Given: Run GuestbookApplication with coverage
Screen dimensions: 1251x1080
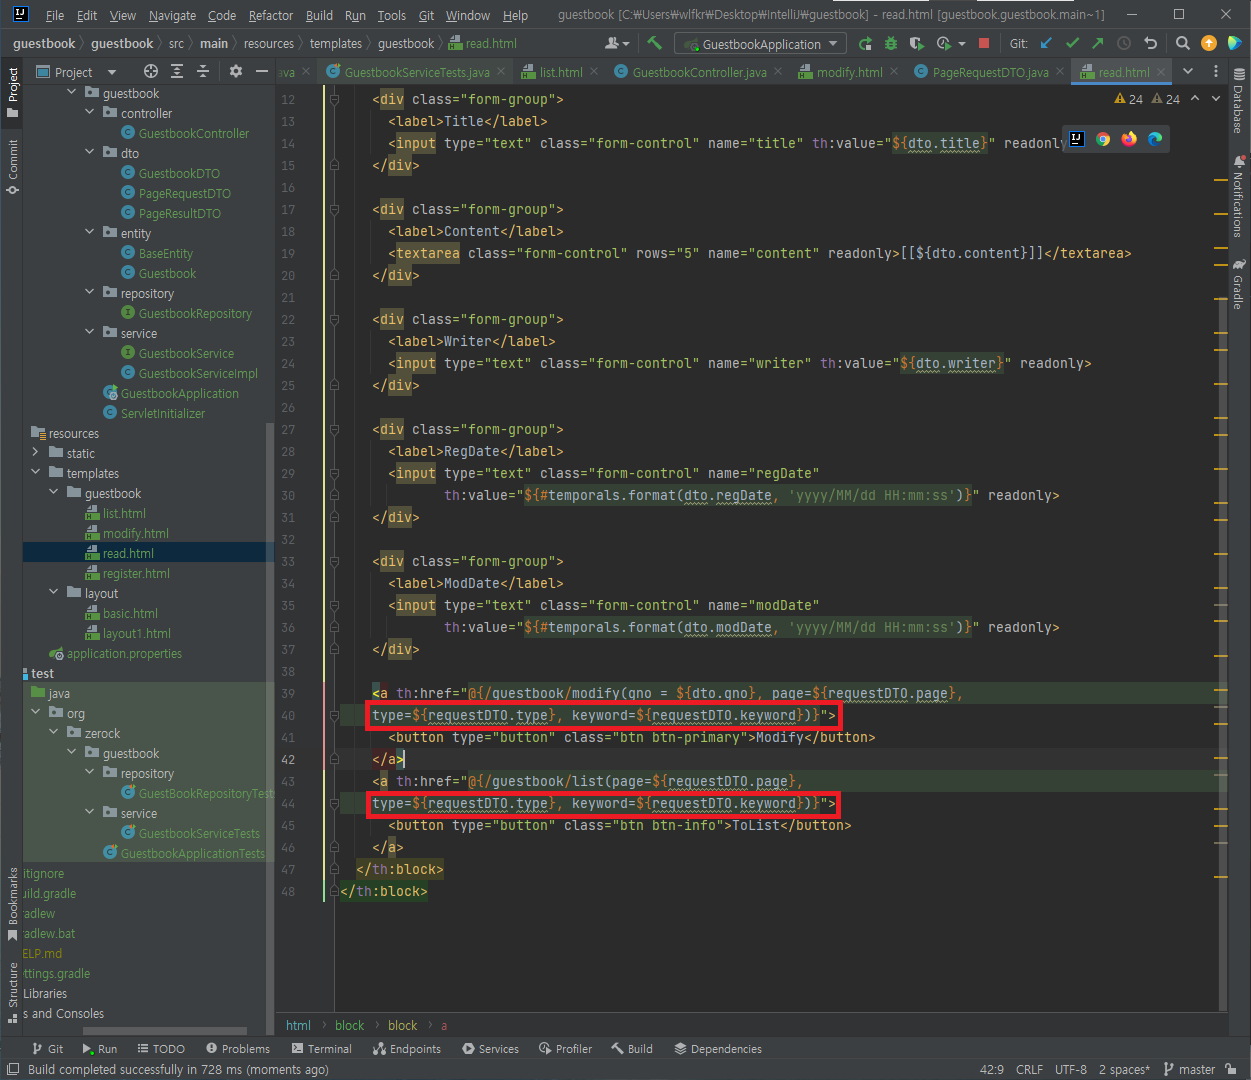Looking at the screenshot, I should pos(917,43).
